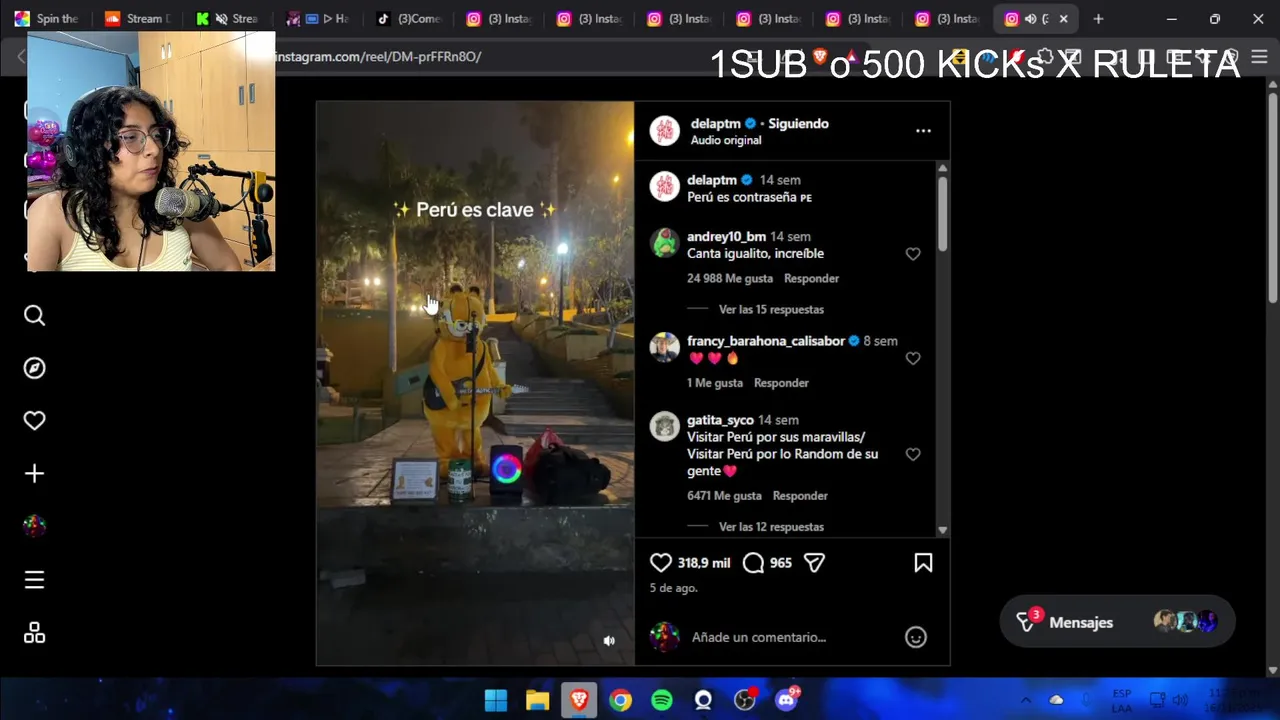Click the 'Audio original' link
Screen dimensions: 1280x720
(726, 140)
